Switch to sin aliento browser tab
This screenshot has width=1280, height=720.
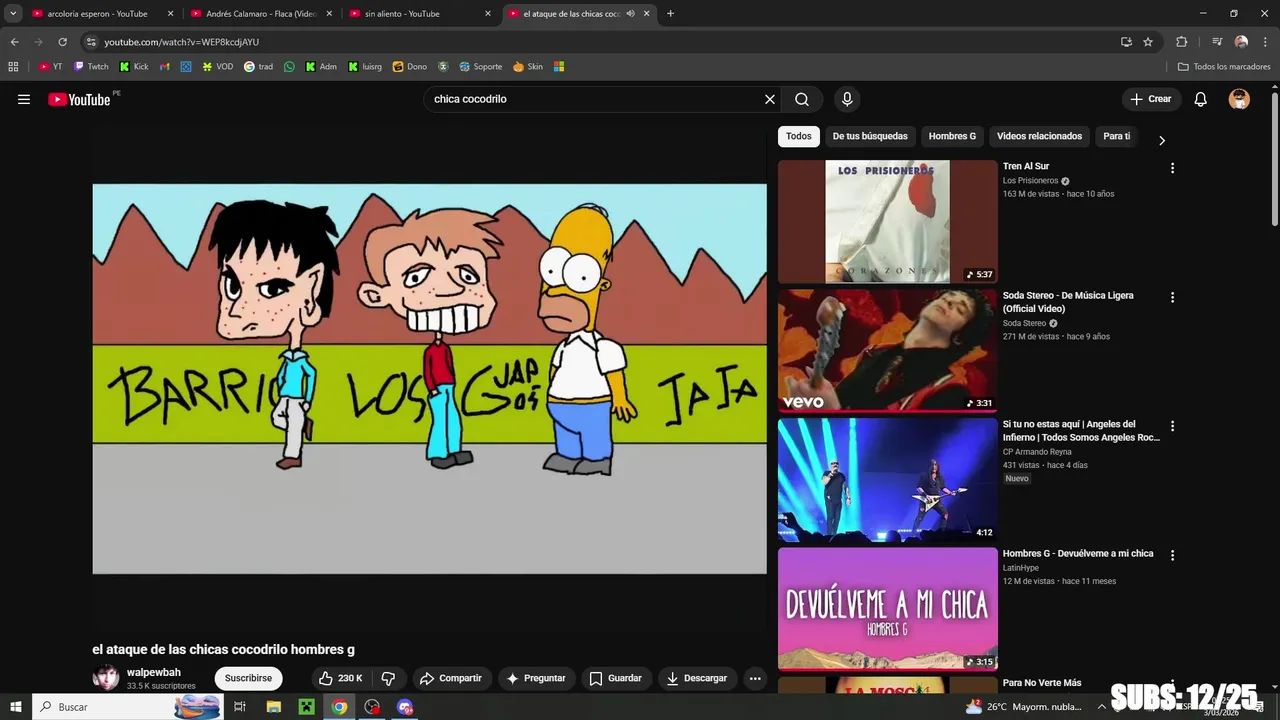tap(420, 14)
